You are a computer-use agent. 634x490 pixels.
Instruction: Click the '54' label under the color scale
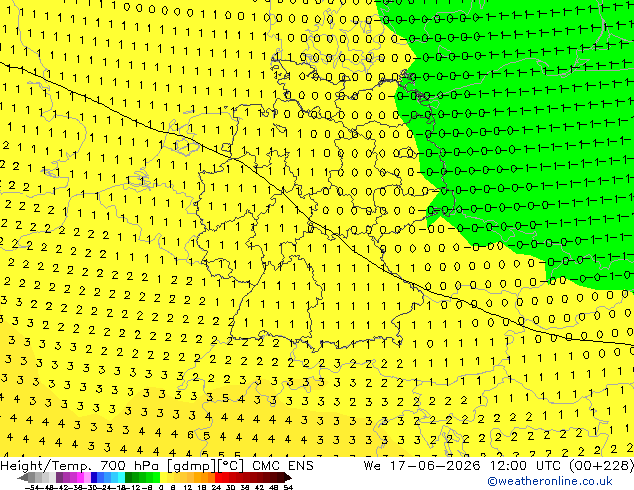(x=288, y=488)
